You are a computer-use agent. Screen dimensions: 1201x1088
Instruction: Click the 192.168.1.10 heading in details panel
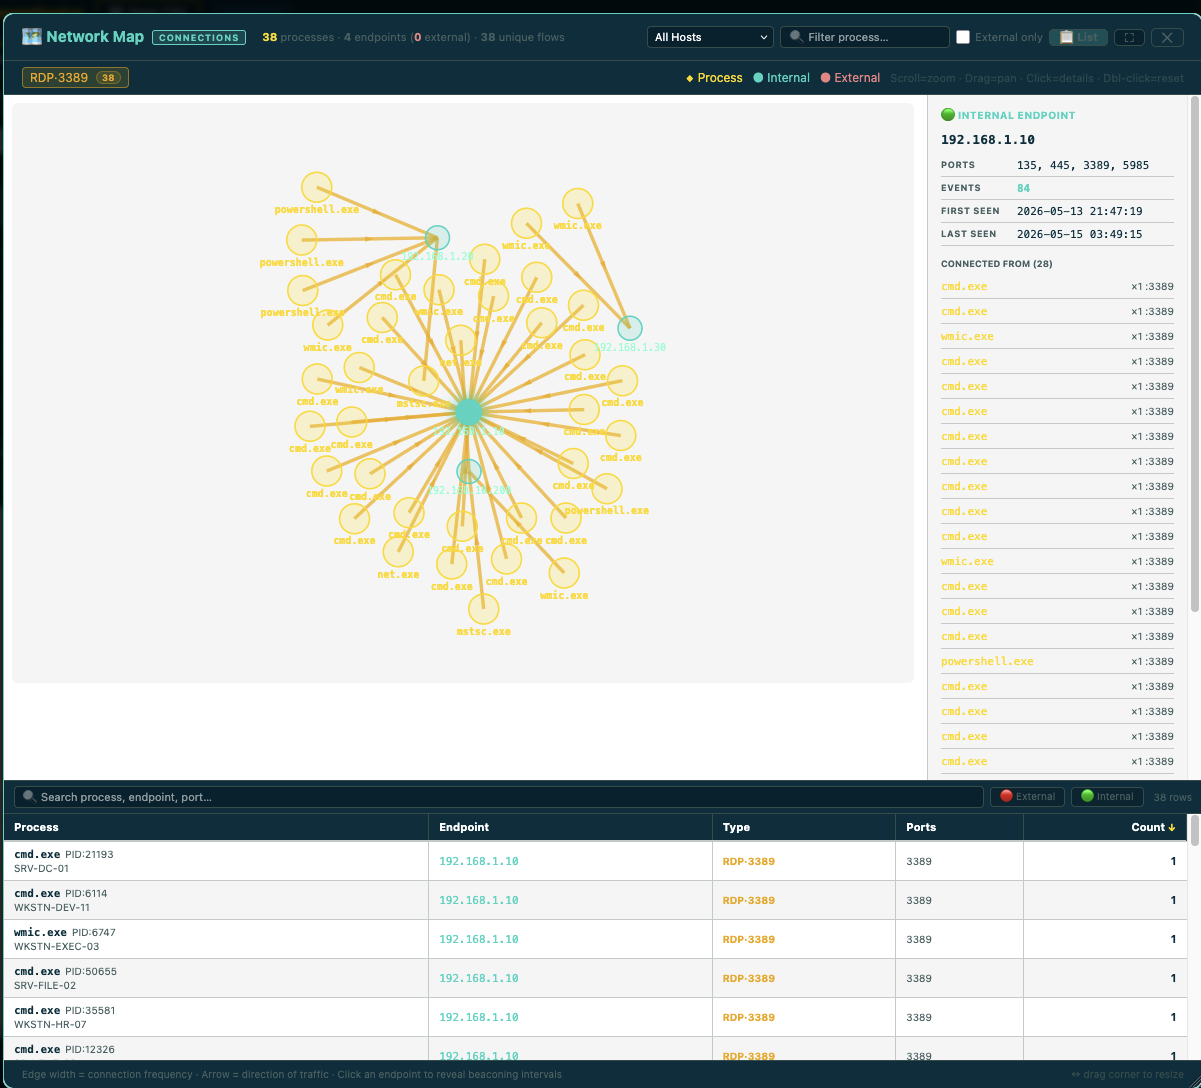pos(988,140)
